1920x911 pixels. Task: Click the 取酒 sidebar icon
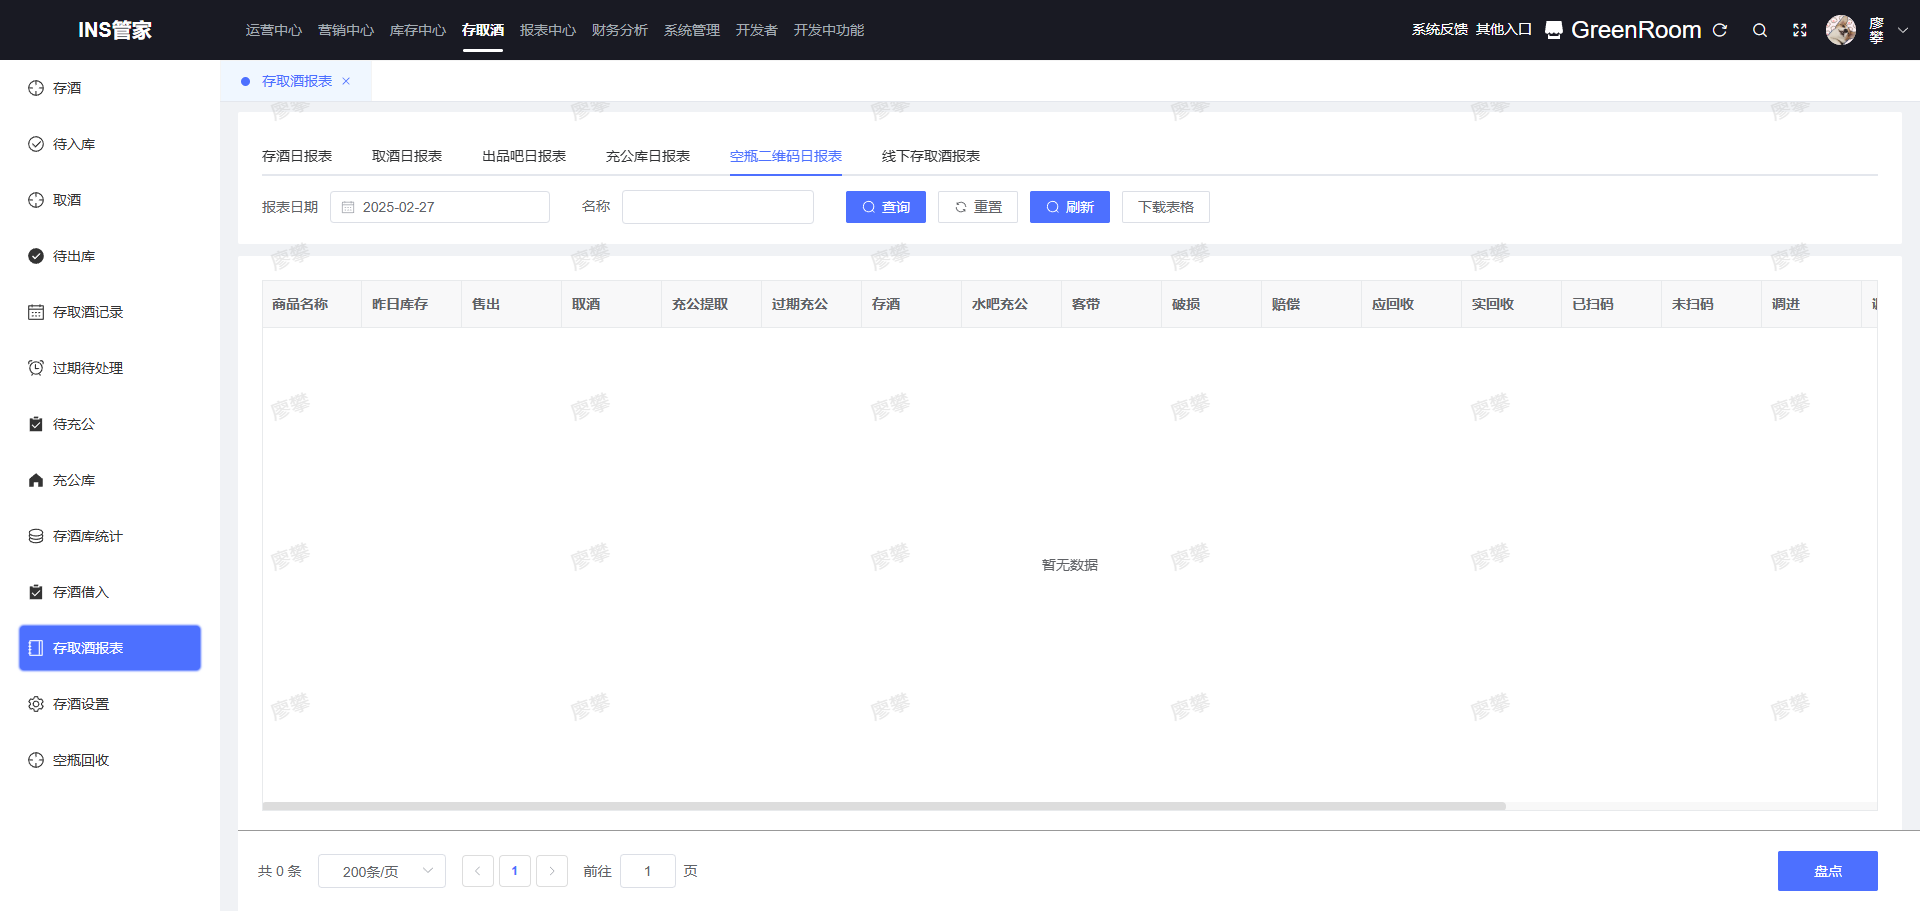pos(36,200)
